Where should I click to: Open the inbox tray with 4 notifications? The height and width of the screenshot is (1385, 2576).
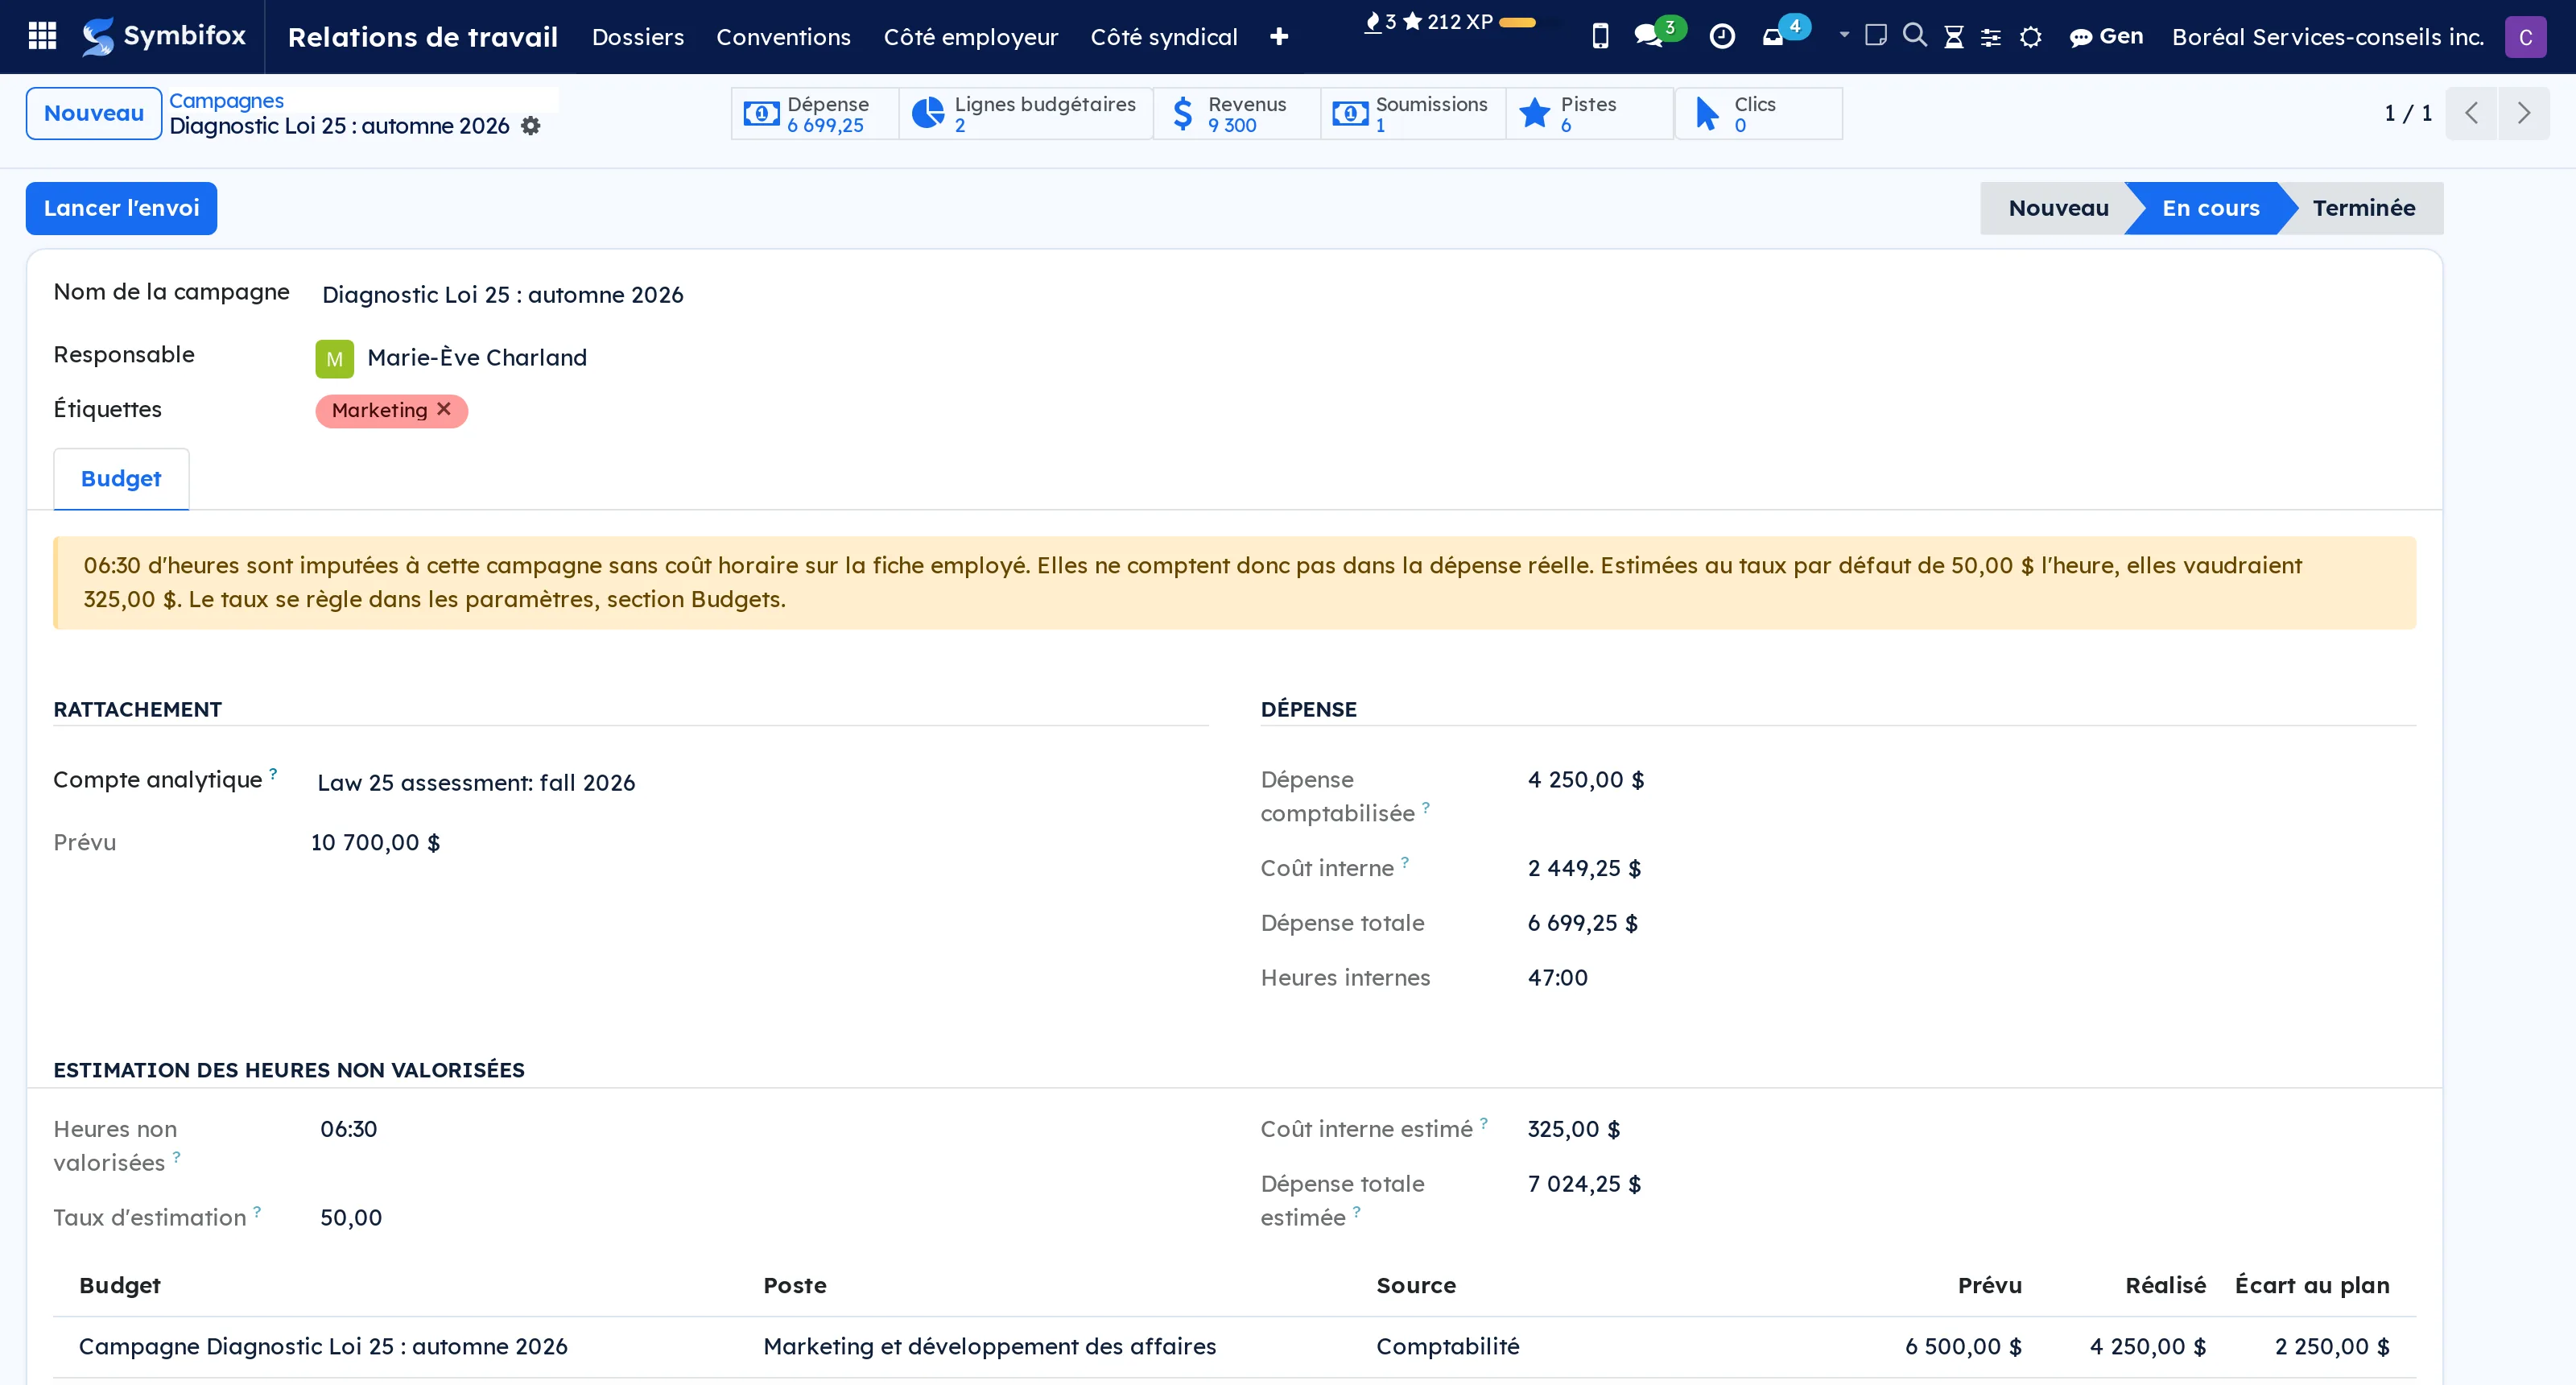coord(1785,33)
